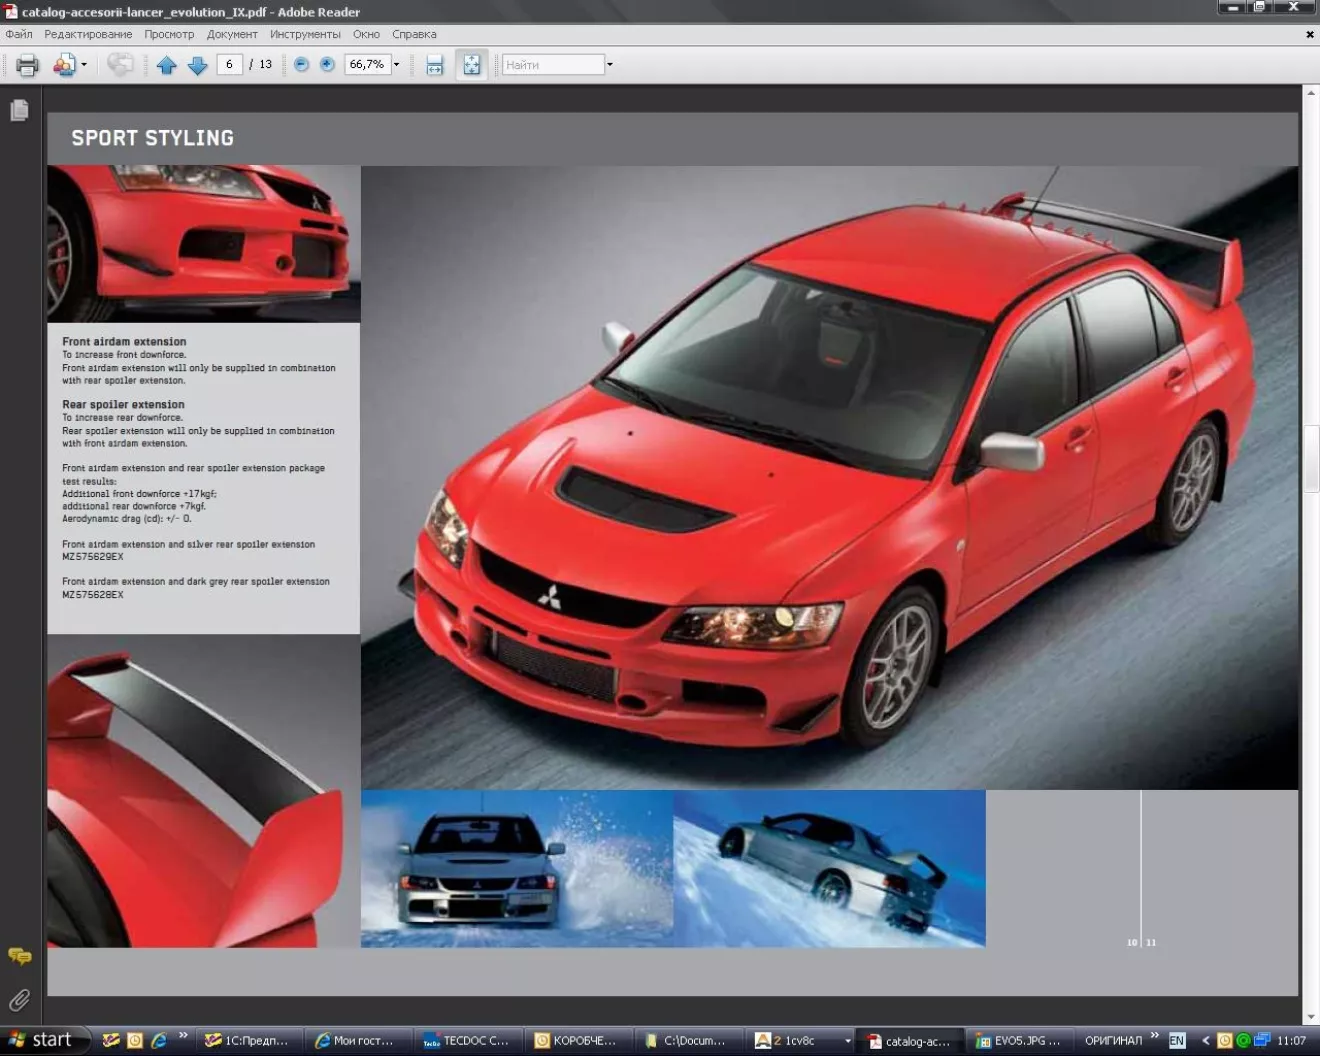Switch to TECDOC taskbar button
Viewport: 1320px width, 1056px height.
coord(467,1040)
